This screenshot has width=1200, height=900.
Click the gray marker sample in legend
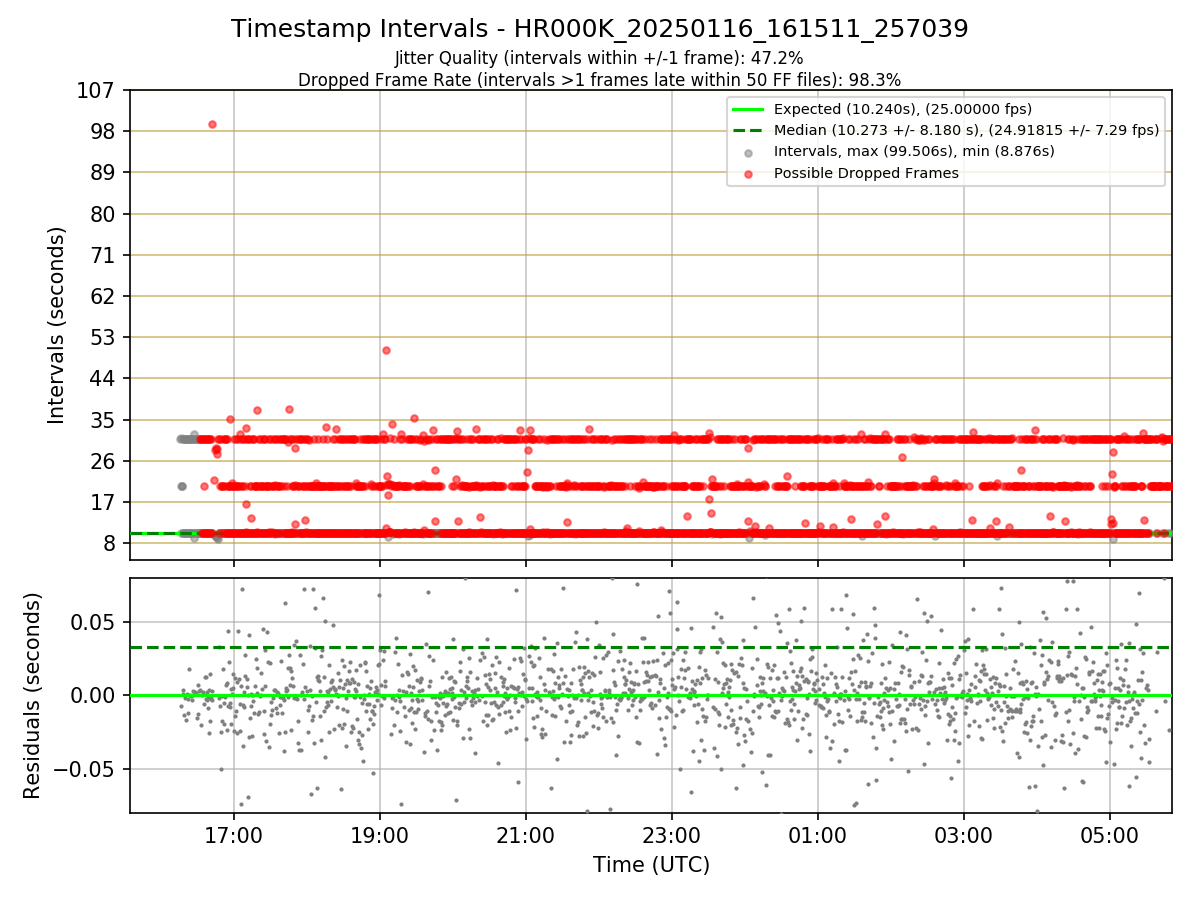click(749, 152)
